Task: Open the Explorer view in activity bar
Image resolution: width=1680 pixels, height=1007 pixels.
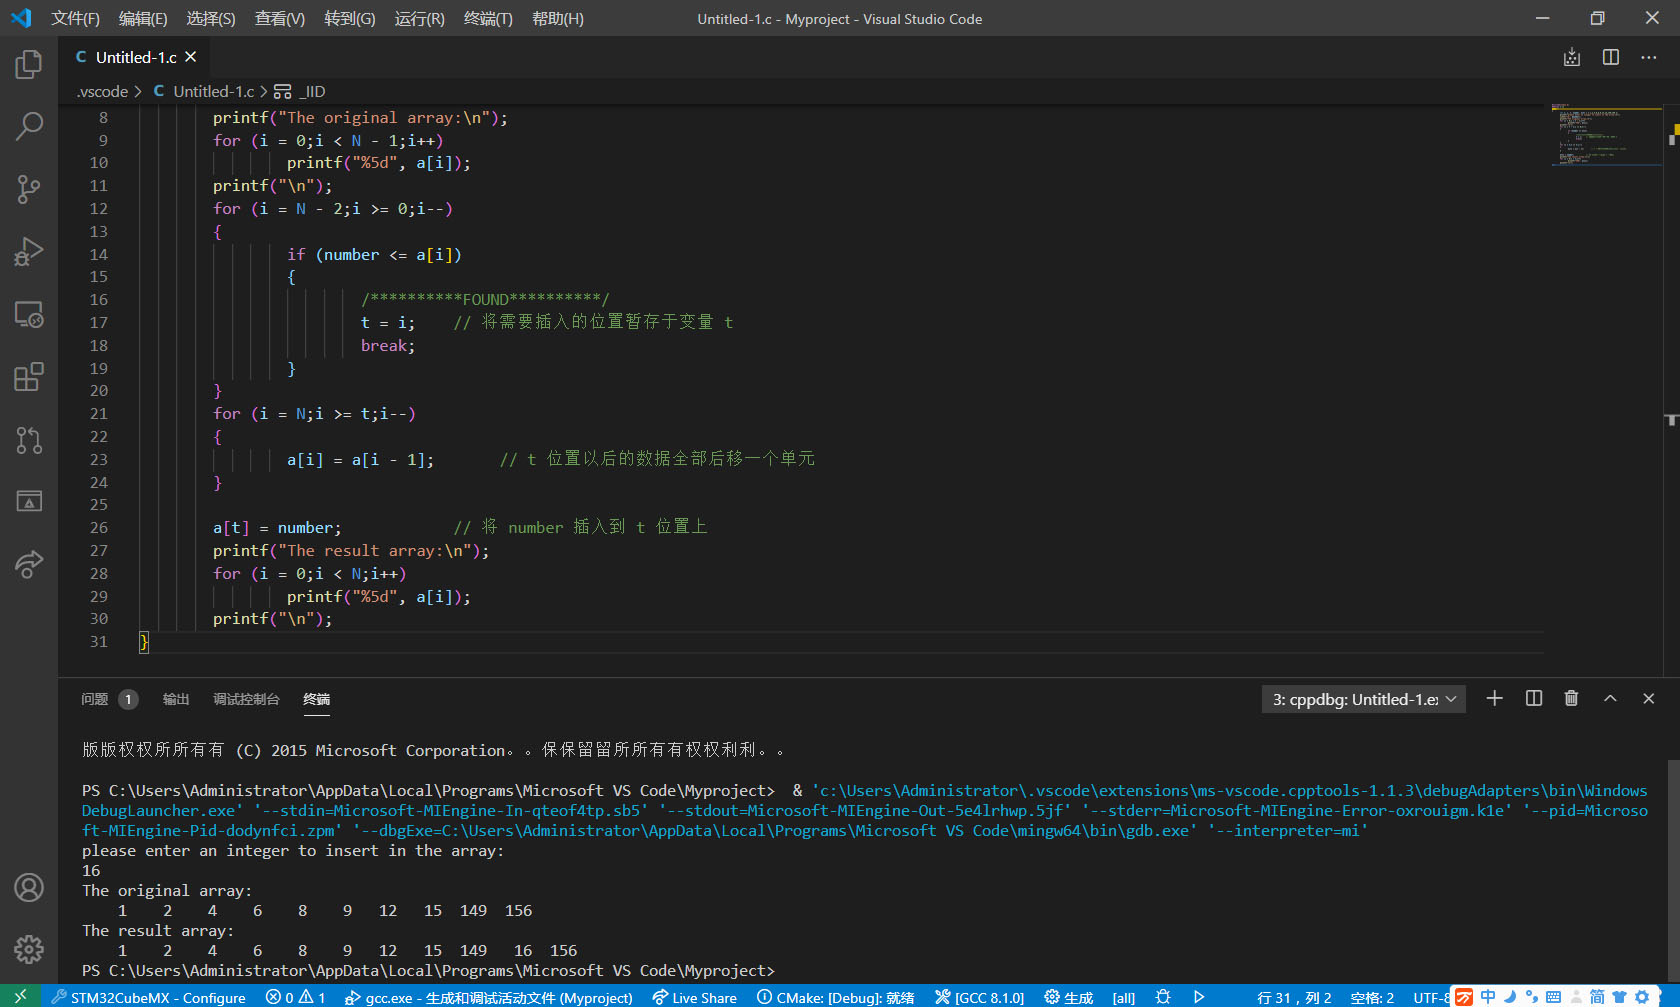Action: click(x=29, y=65)
